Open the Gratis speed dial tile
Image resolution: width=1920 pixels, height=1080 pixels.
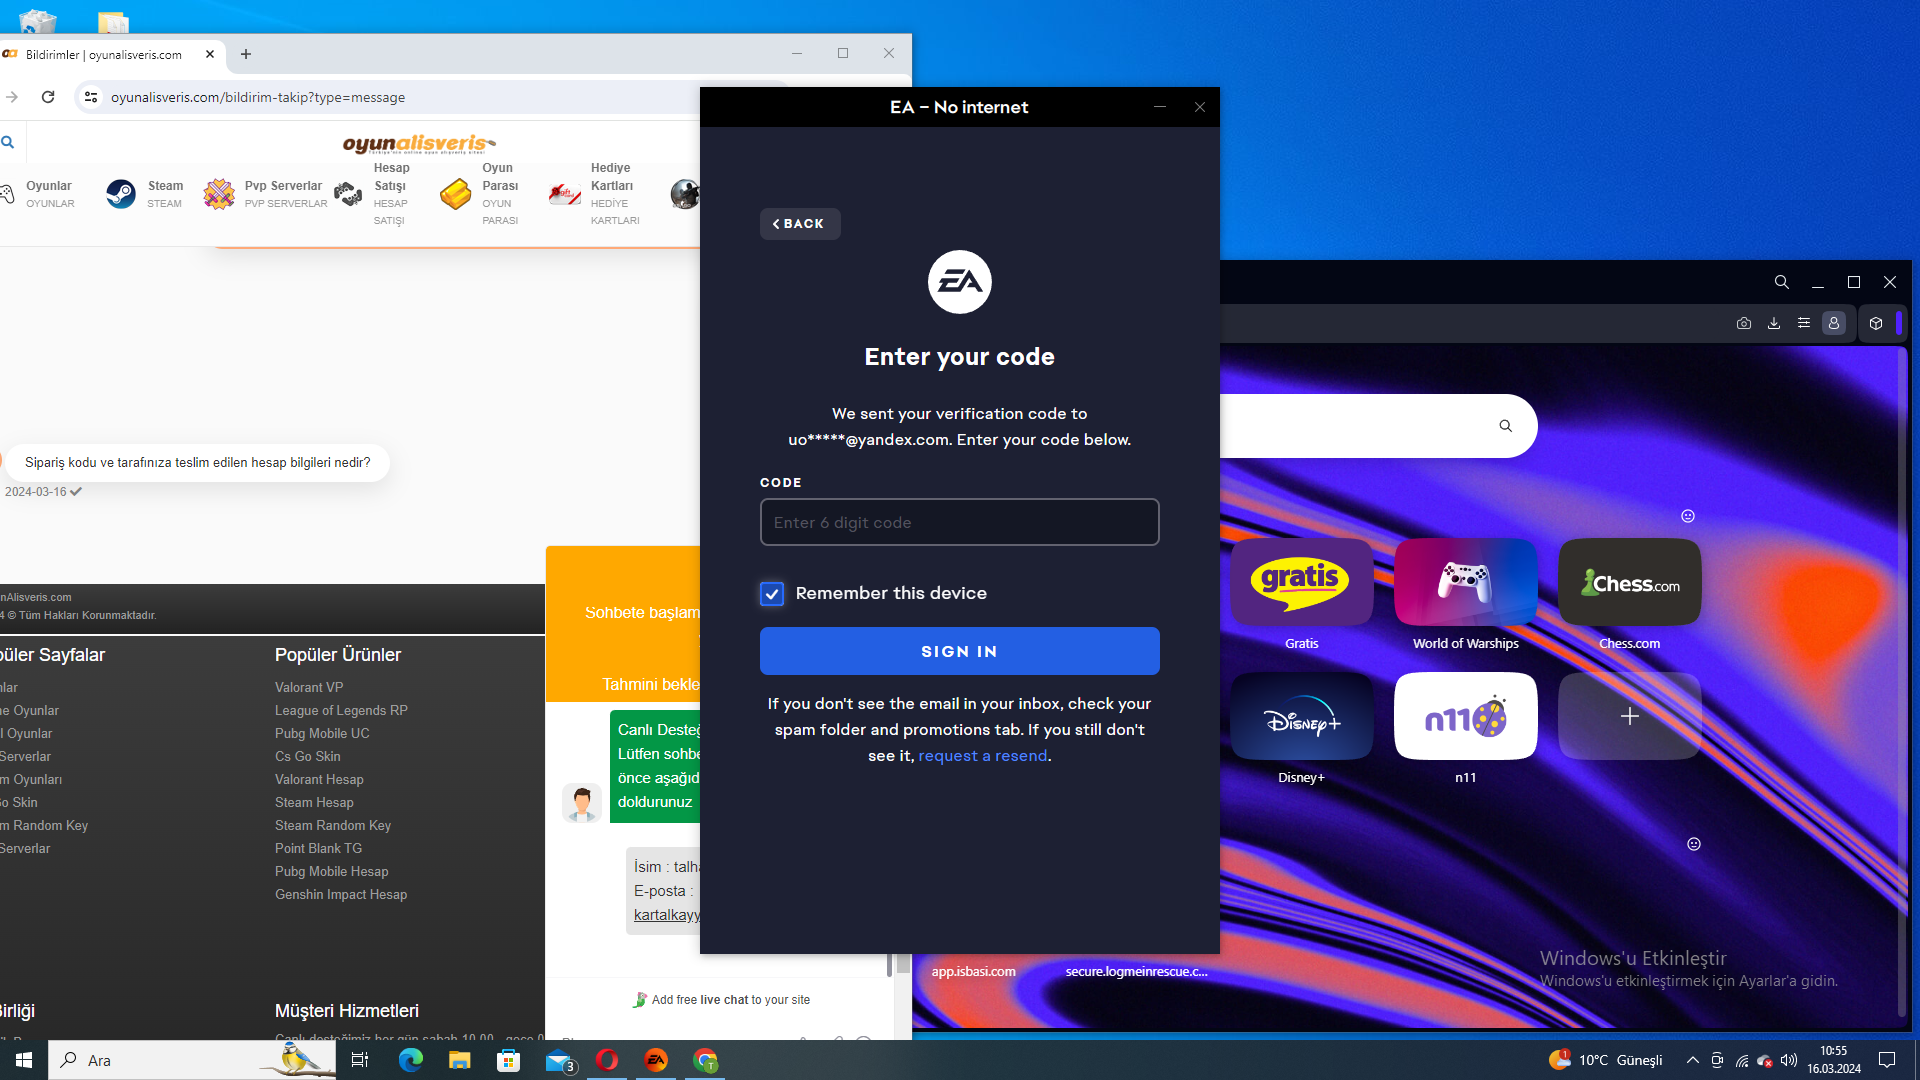point(1301,582)
